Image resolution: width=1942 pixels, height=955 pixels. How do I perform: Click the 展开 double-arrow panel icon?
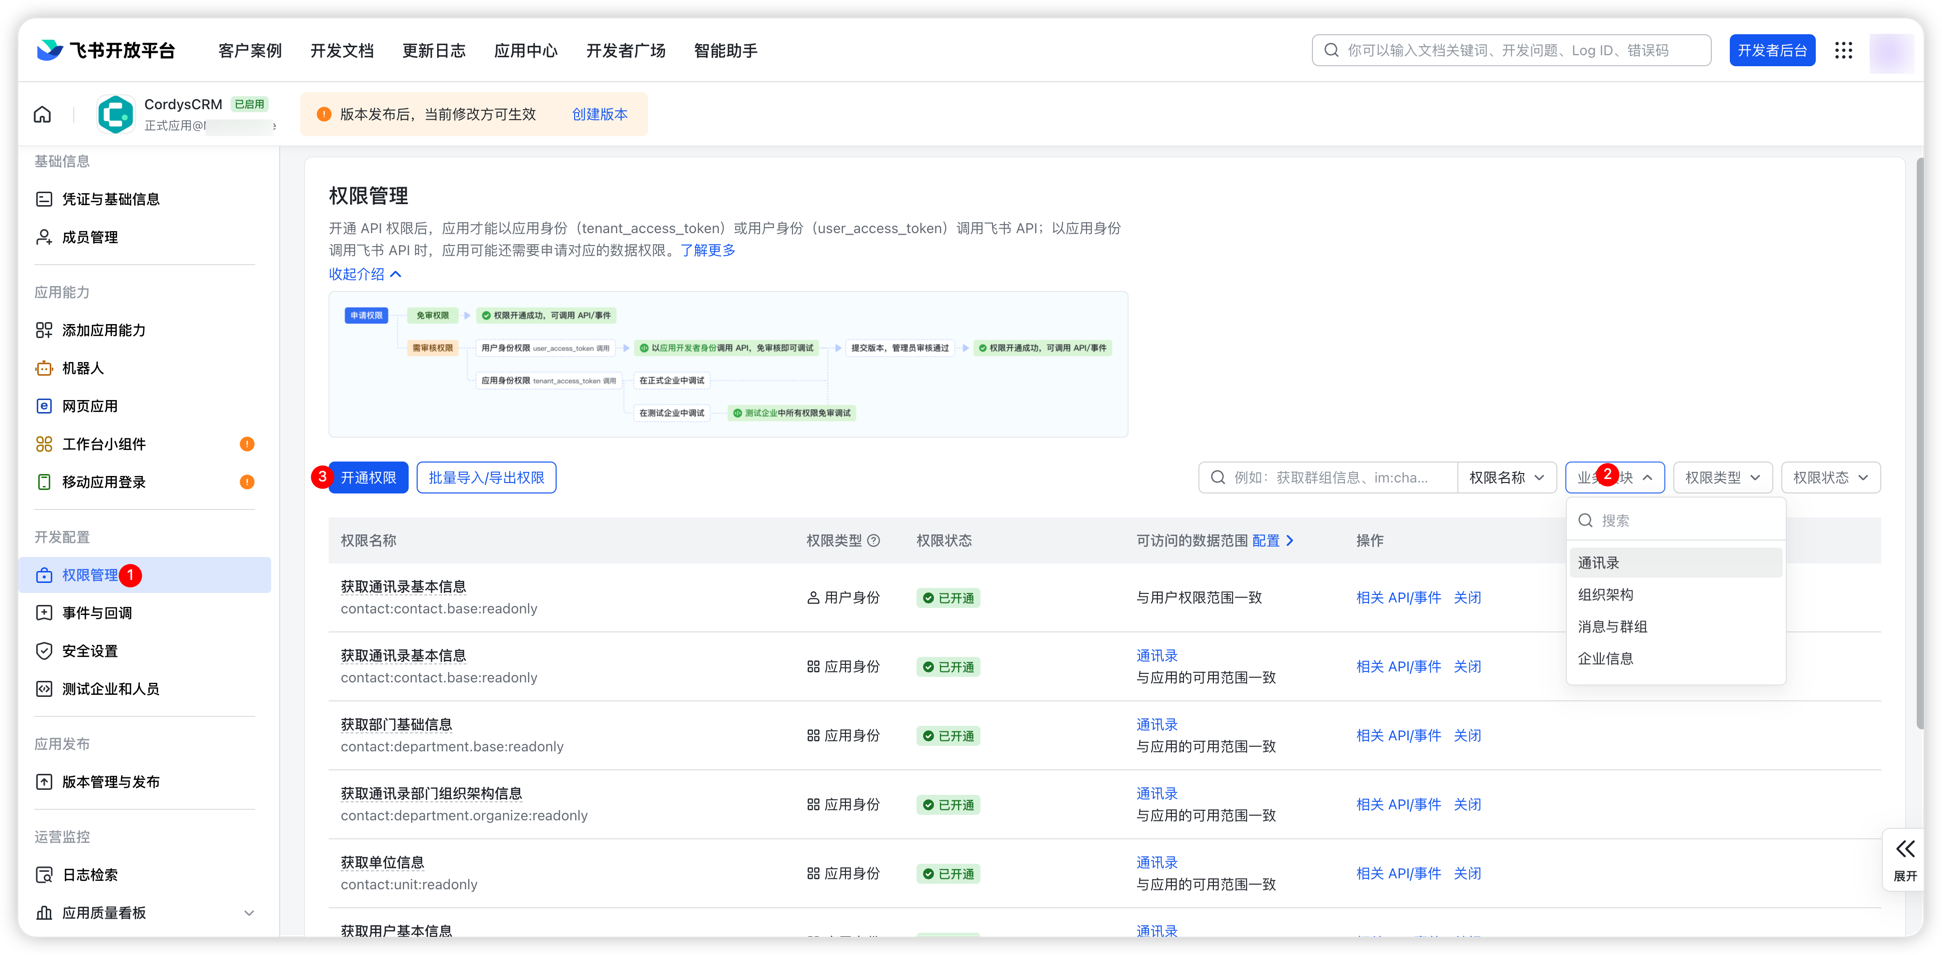click(x=1905, y=850)
